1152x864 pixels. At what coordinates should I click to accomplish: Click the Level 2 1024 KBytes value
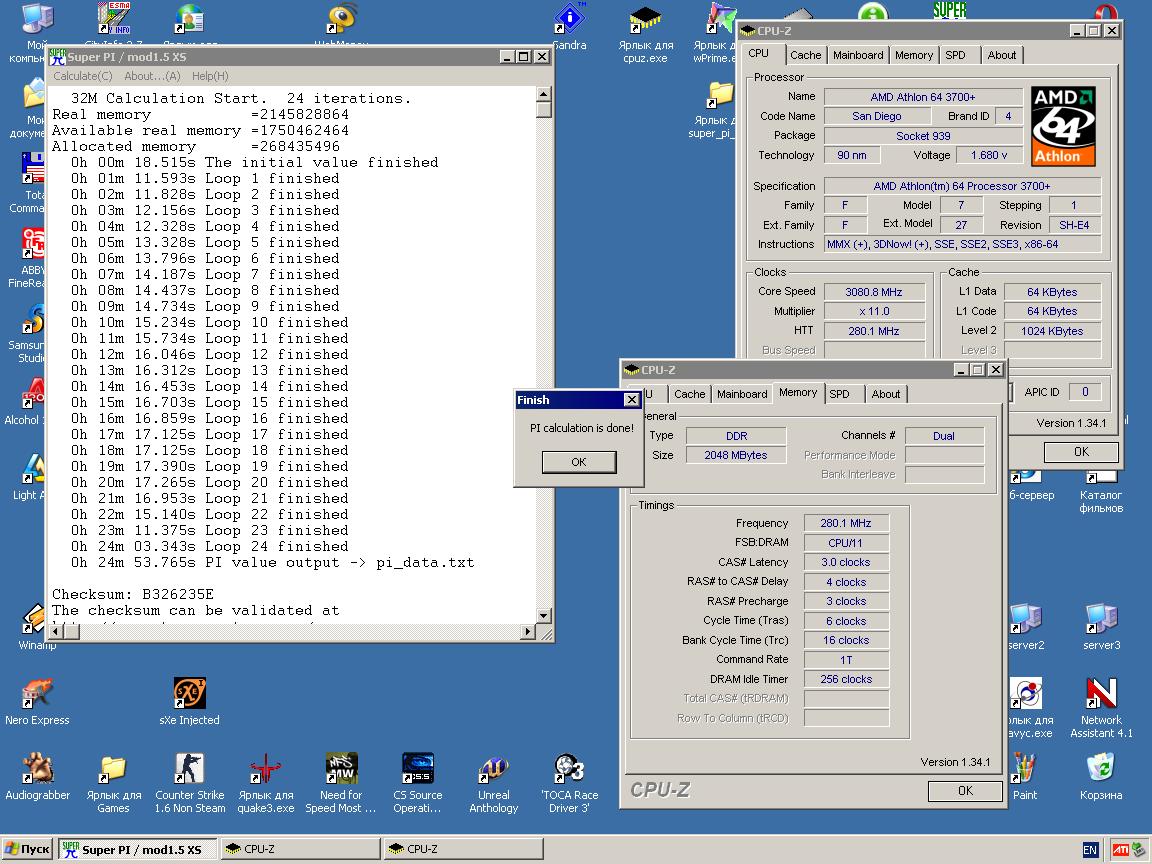click(1052, 331)
